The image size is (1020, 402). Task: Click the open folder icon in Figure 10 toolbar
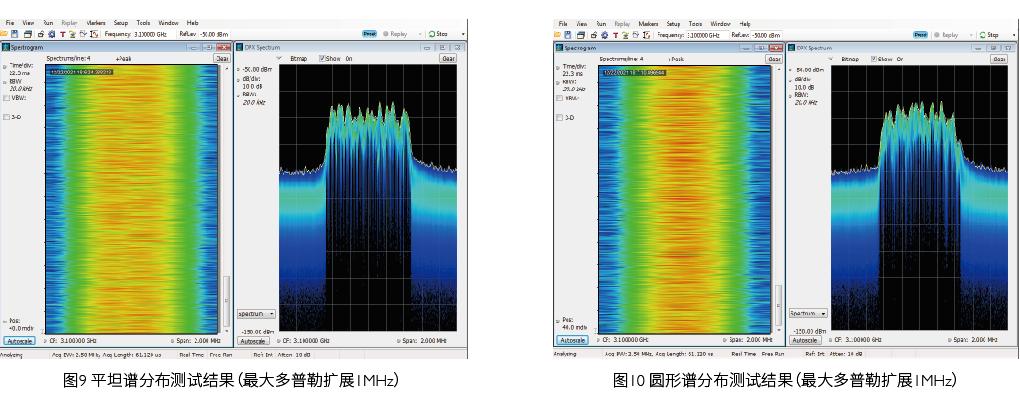coord(557,35)
